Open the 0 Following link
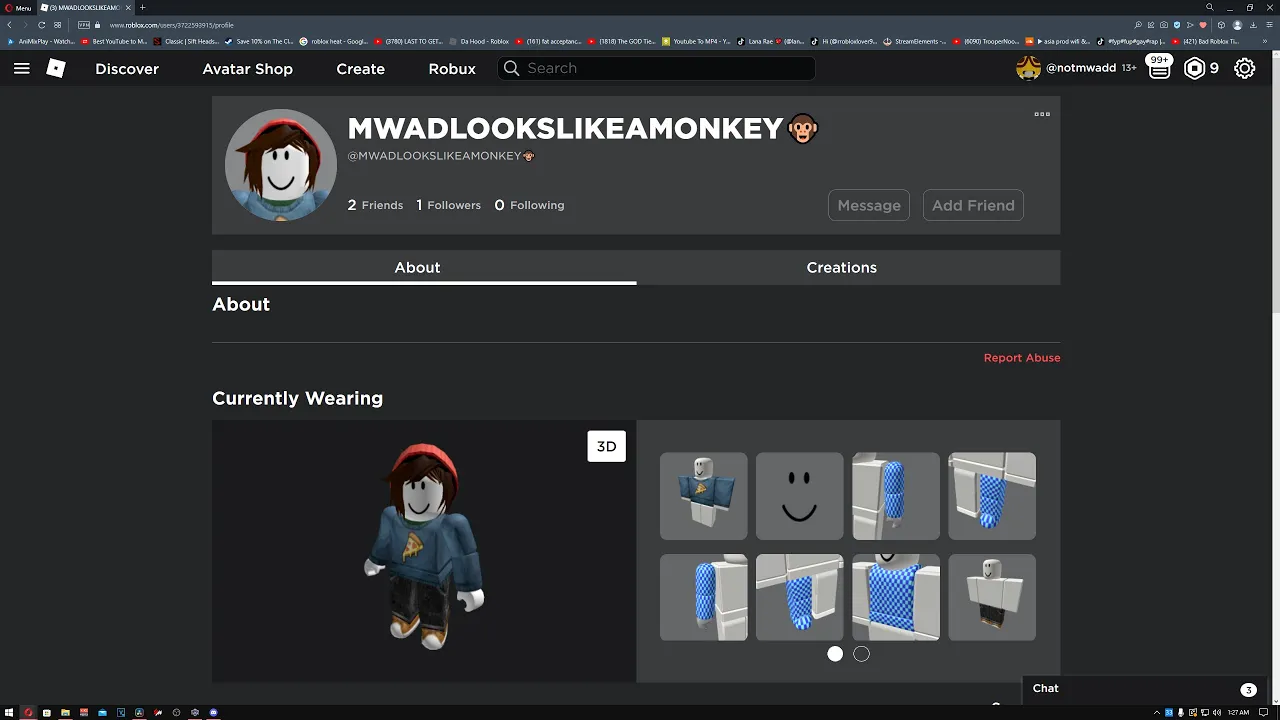Image resolution: width=1280 pixels, height=720 pixels. pos(529,205)
